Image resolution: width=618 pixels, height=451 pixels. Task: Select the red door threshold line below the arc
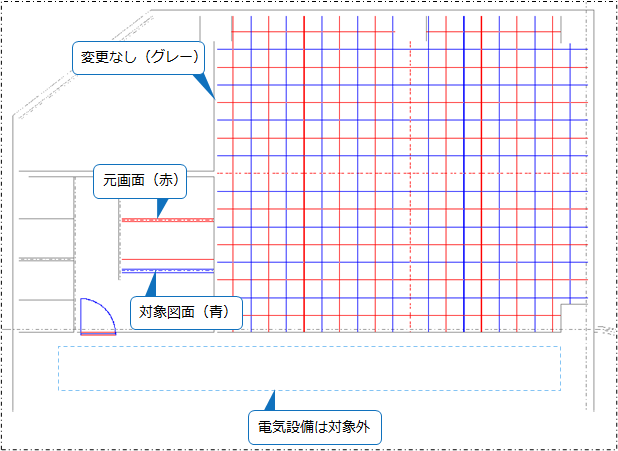point(98,332)
